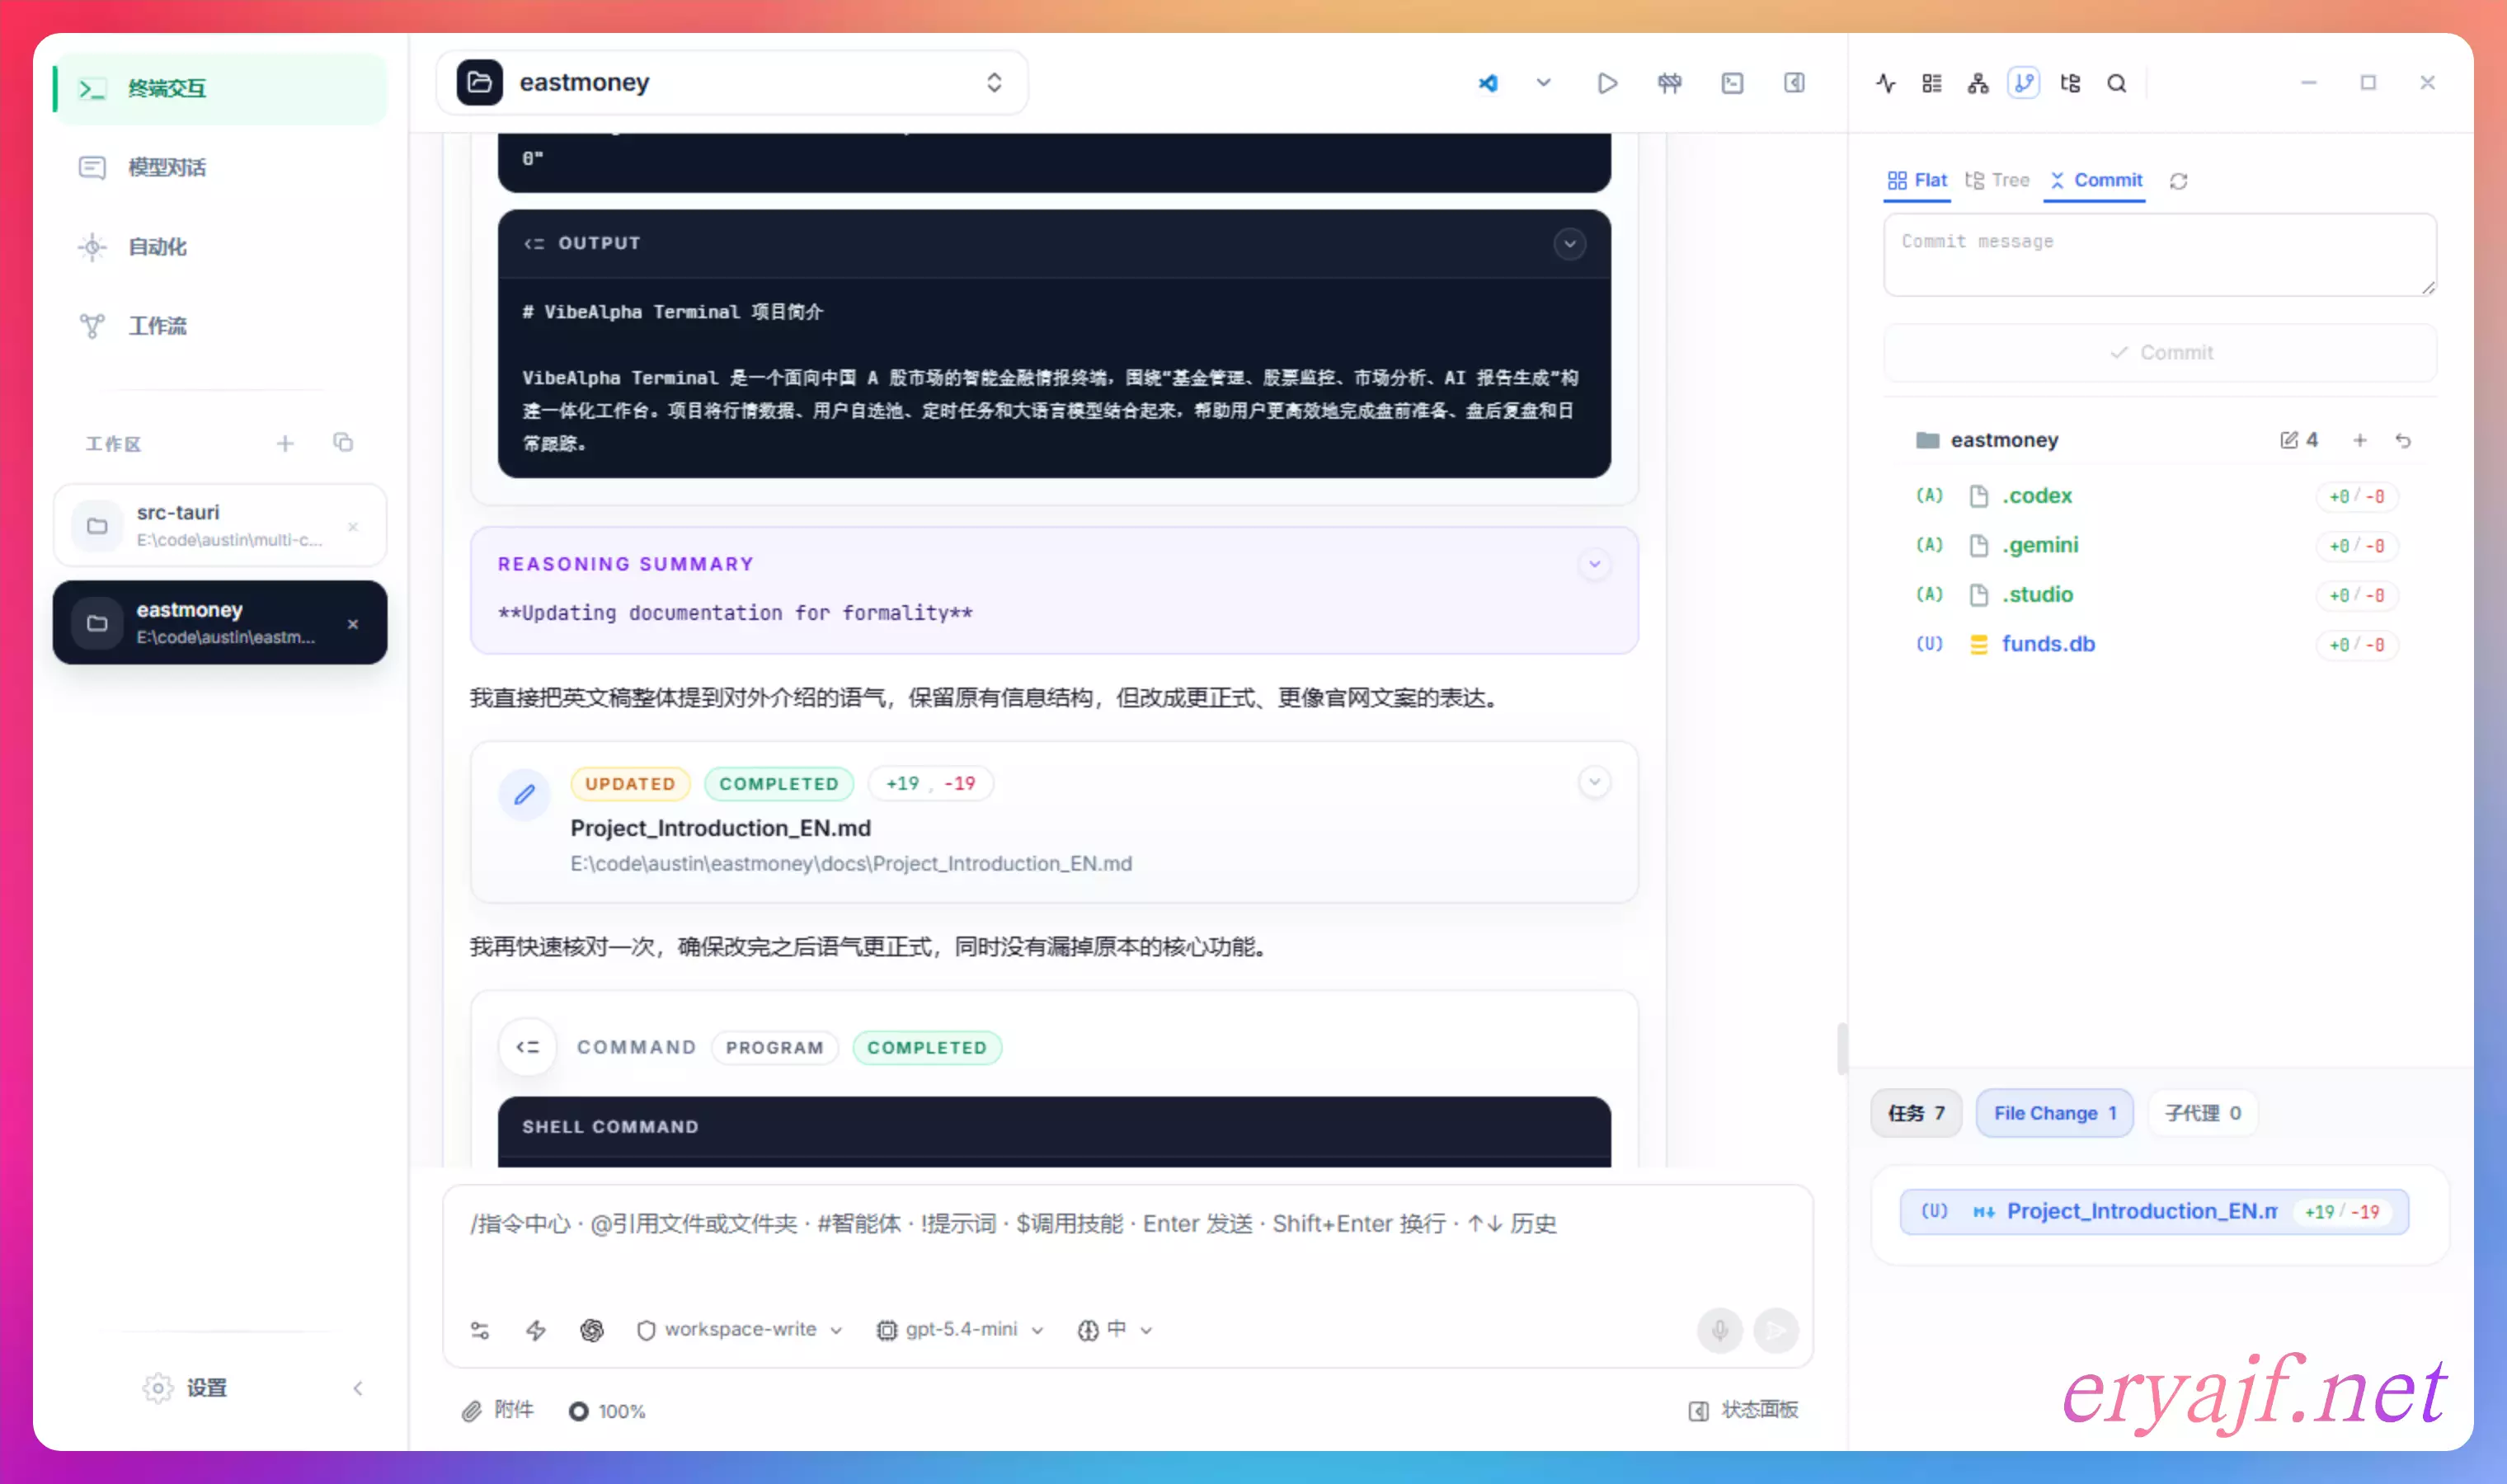2507x1484 pixels.
Task: Click 附件 to attach a file
Action: coord(498,1410)
